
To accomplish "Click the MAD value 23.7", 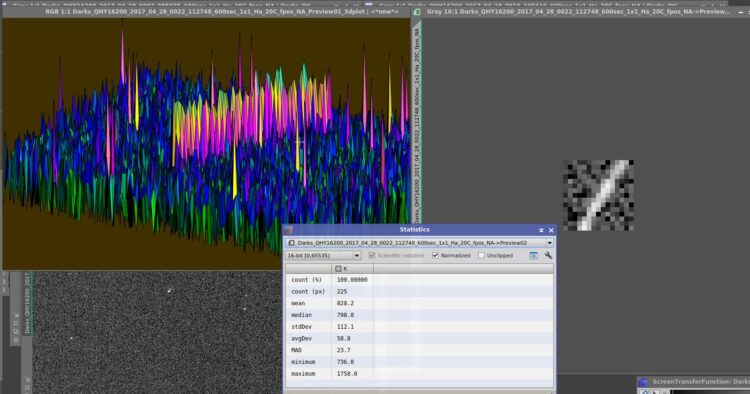I will click(x=343, y=350).
